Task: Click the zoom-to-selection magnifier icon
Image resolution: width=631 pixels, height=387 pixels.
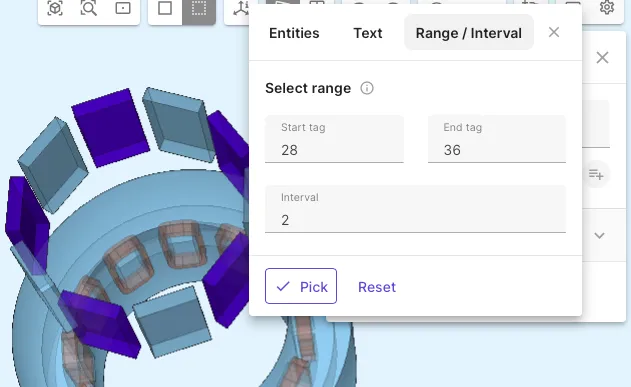Action: click(x=89, y=8)
